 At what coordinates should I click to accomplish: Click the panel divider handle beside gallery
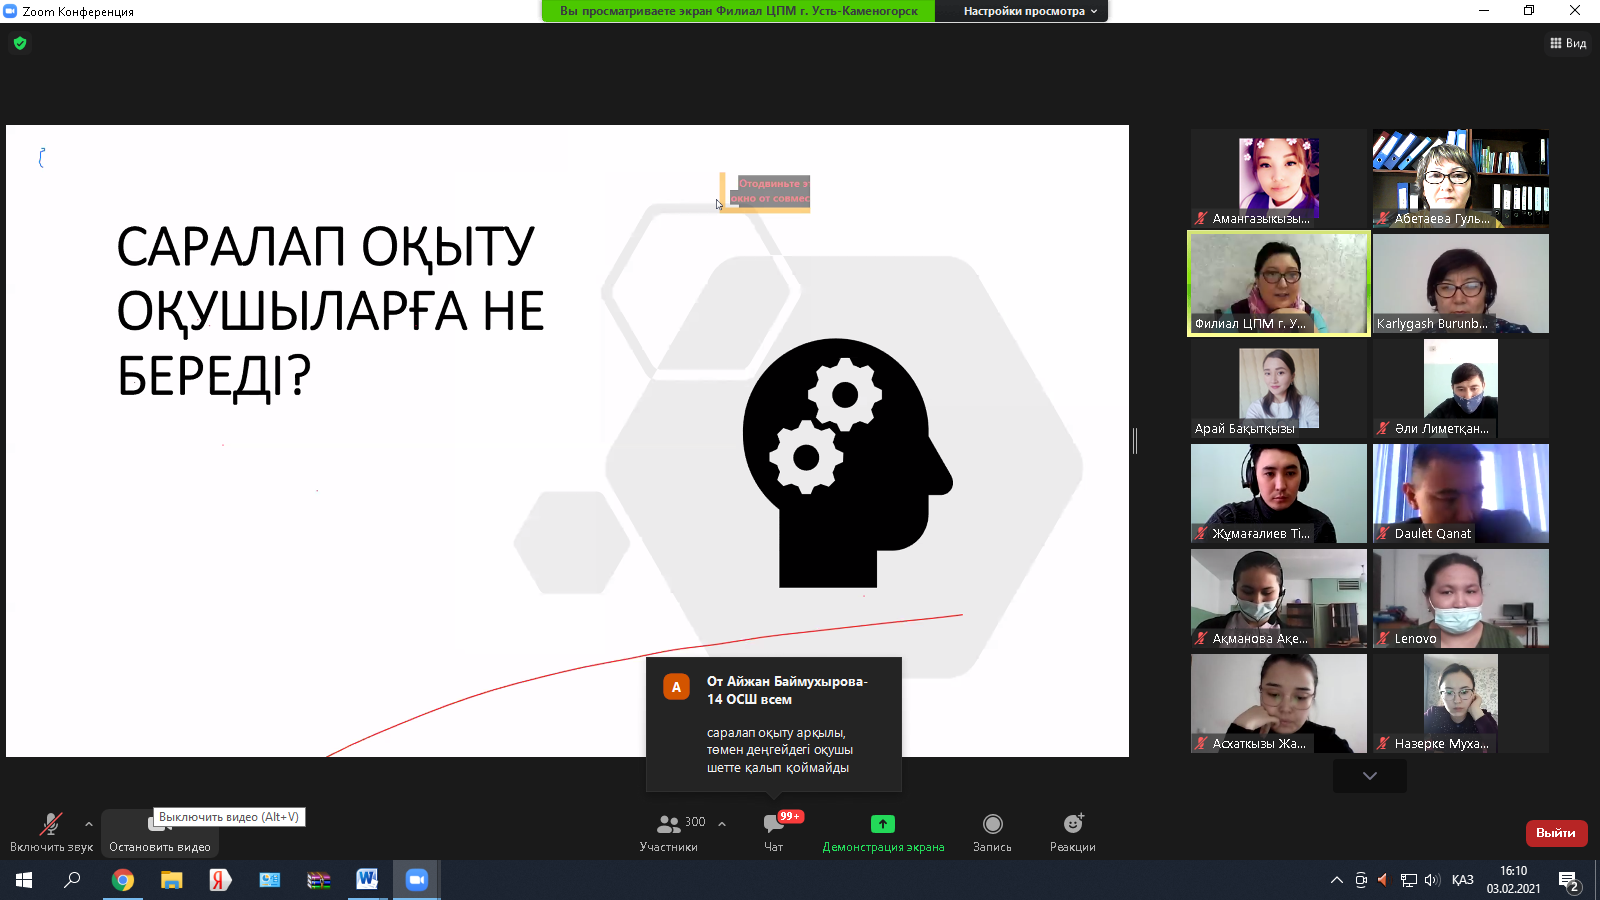1135,440
